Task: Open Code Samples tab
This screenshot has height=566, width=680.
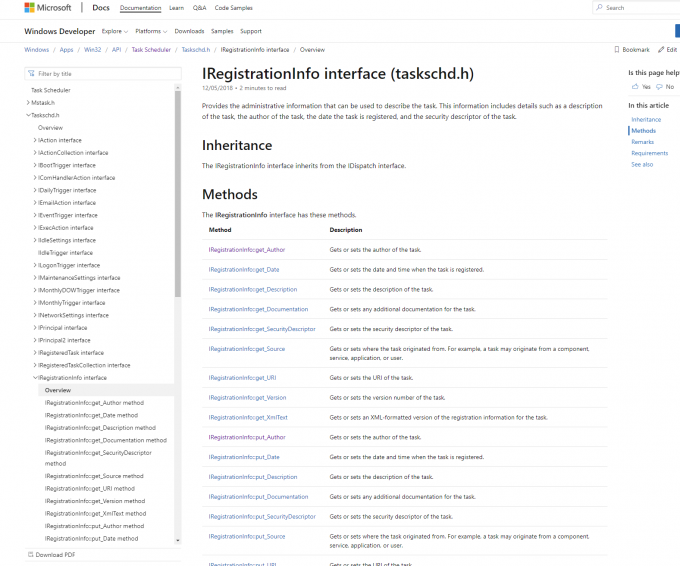Action: pyautogui.click(x=233, y=8)
